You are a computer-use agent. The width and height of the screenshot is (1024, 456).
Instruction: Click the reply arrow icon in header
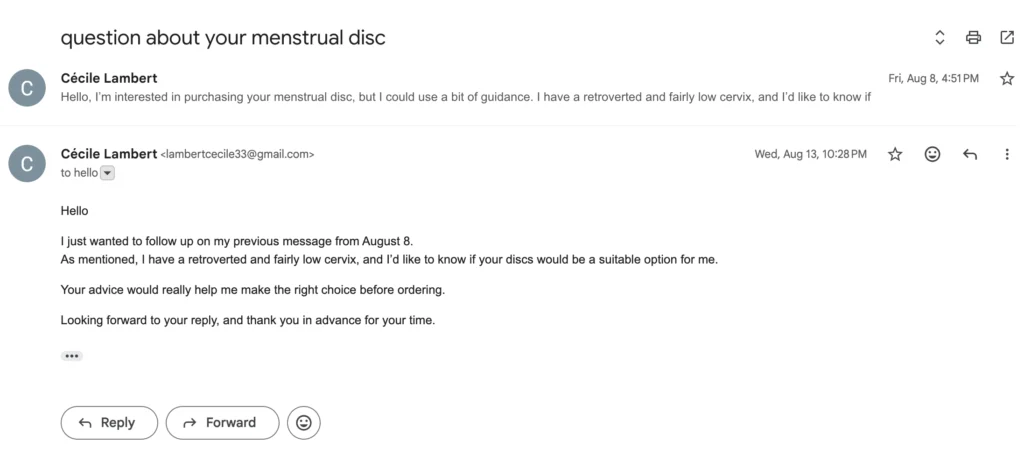click(x=969, y=154)
